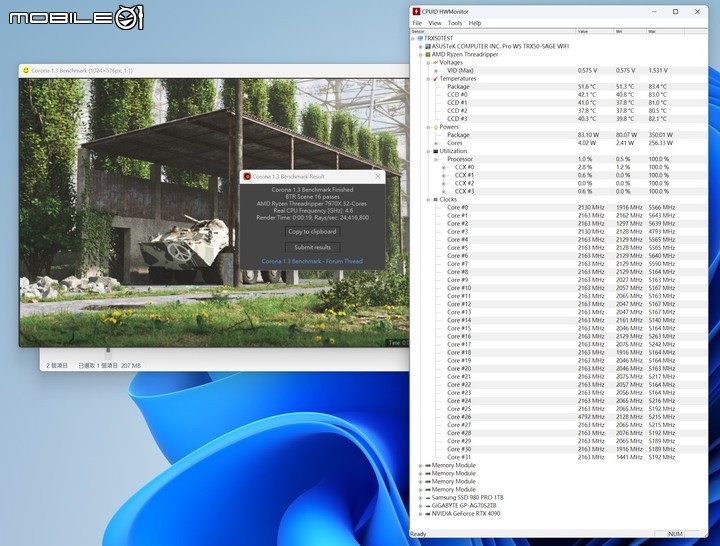720x546 pixels.
Task: Click the Utilization section icon
Action: [435, 151]
